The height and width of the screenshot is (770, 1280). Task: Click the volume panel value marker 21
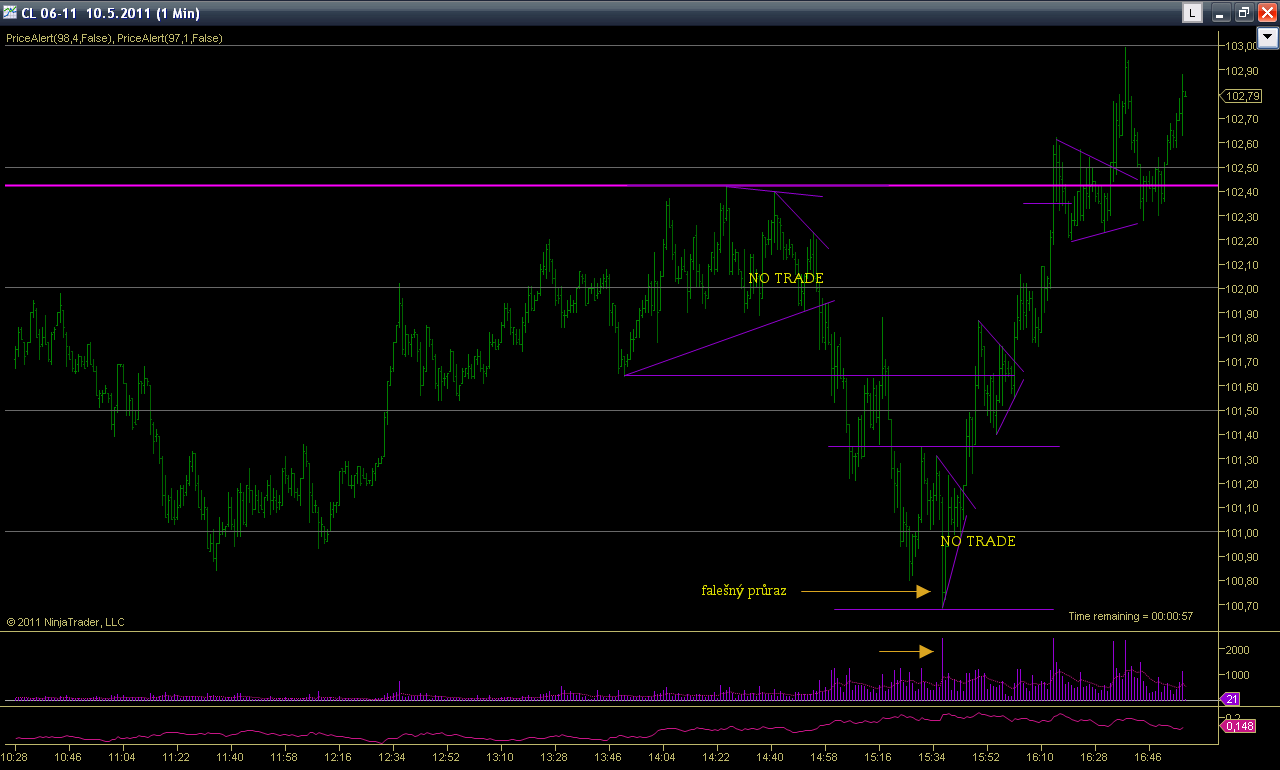coord(1232,699)
